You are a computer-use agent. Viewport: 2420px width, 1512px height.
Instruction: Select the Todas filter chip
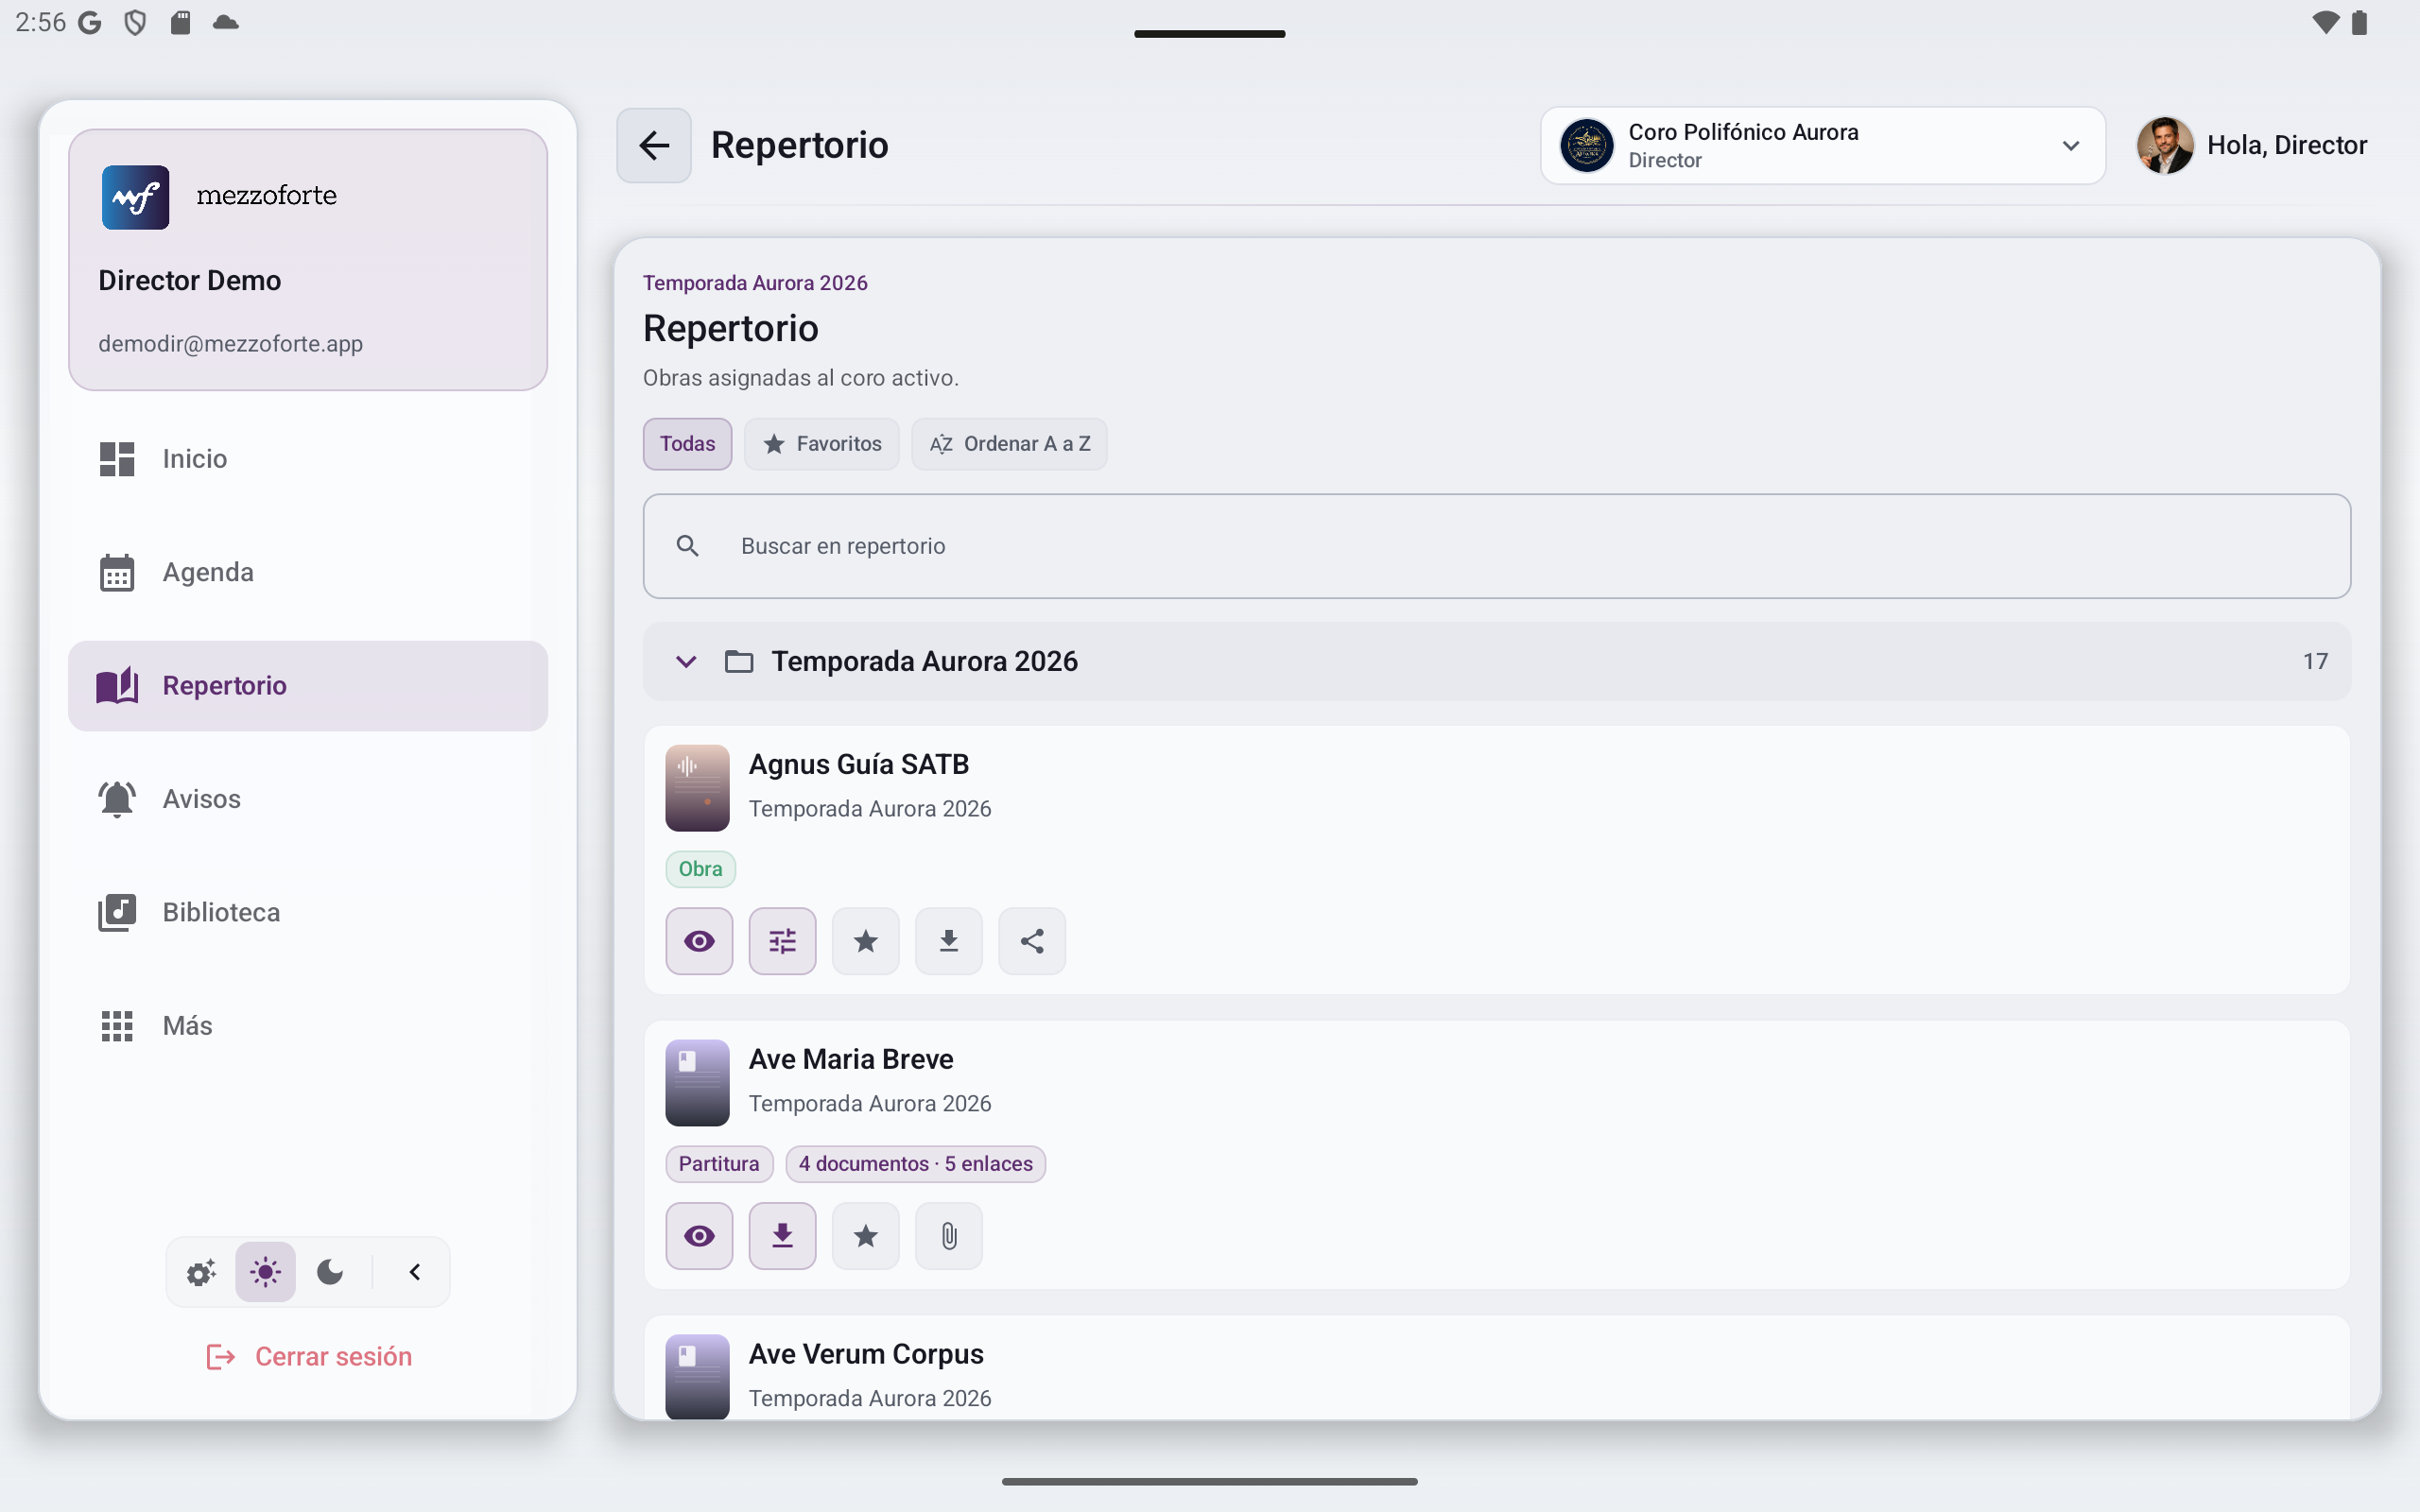click(x=687, y=444)
